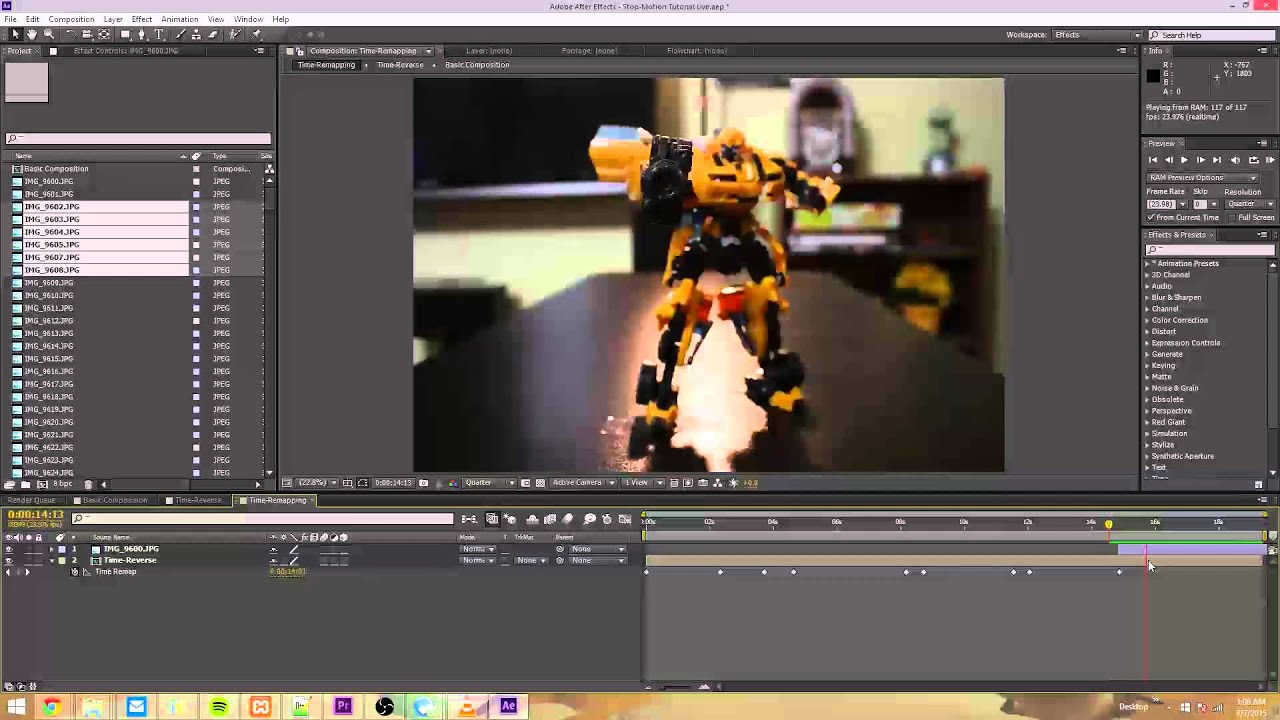Toggle Hide Shy Layers switch

tap(532, 519)
